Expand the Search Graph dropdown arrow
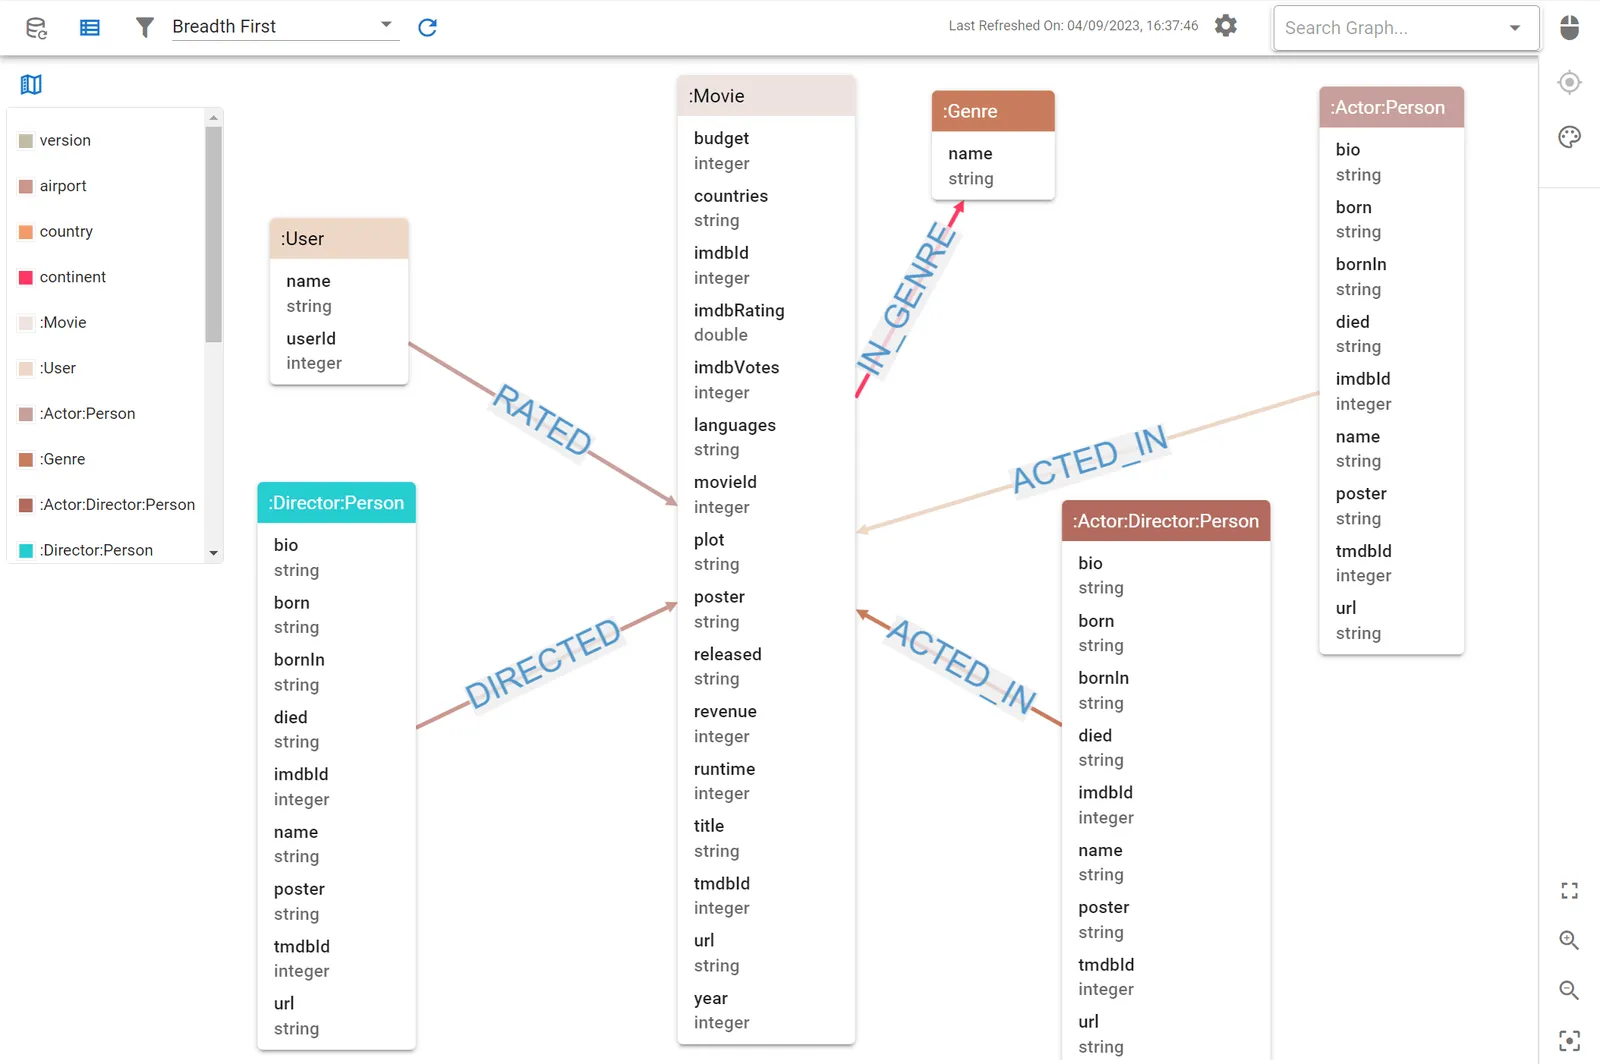This screenshot has width=1600, height=1064. (x=1515, y=28)
